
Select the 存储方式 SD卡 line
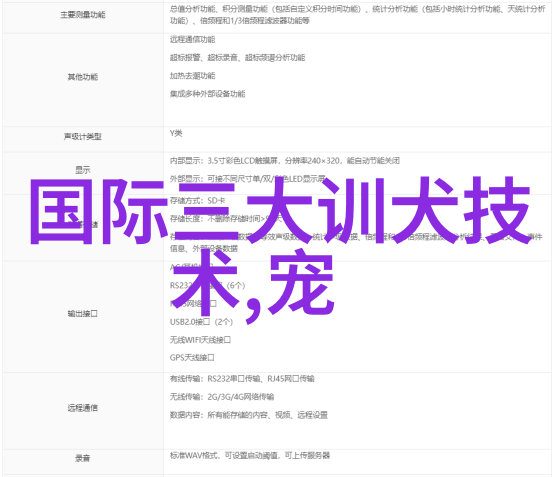pyautogui.click(x=198, y=201)
